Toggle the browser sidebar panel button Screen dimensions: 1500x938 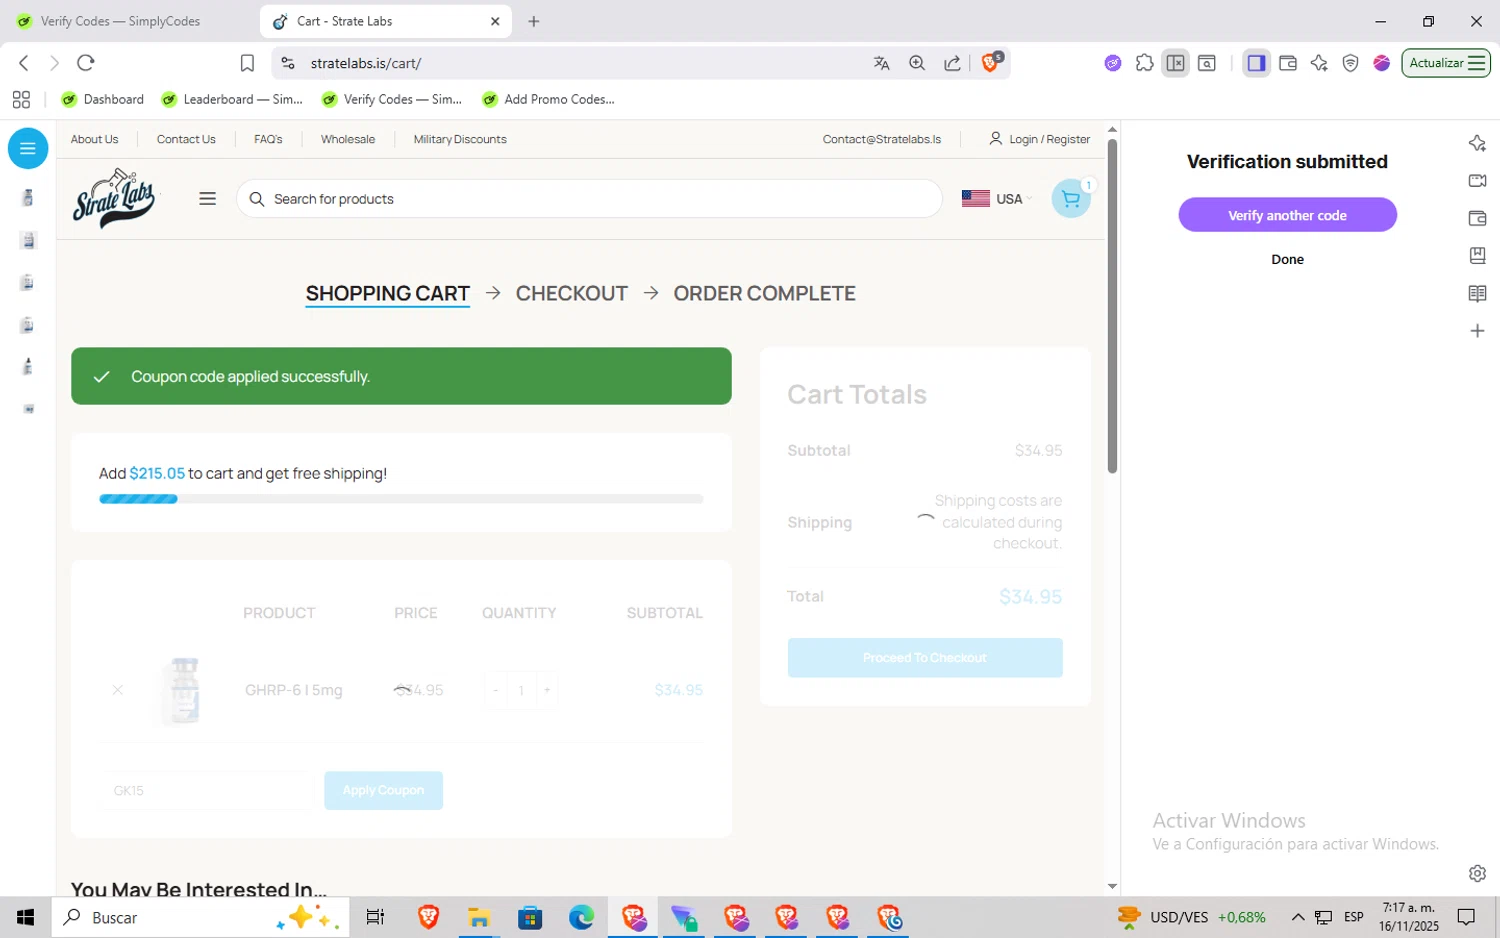coord(1257,63)
